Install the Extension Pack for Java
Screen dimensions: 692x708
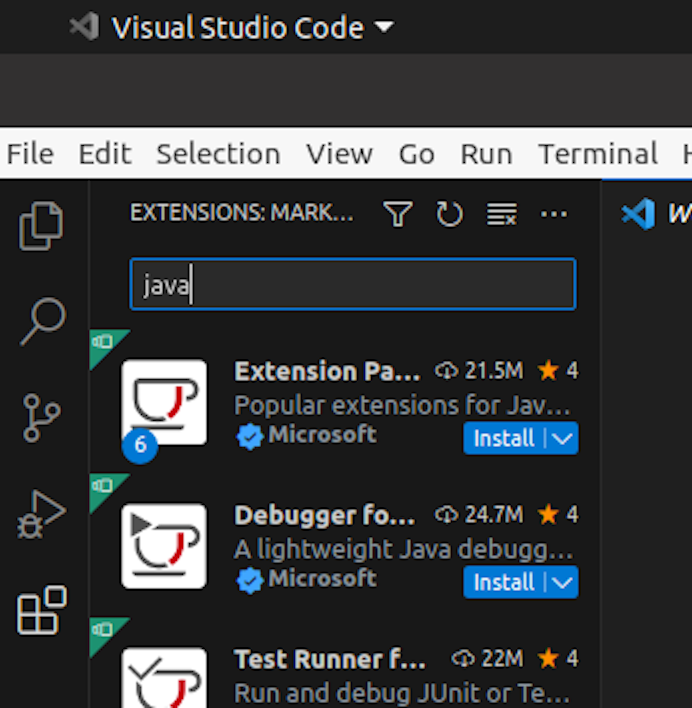coord(504,438)
